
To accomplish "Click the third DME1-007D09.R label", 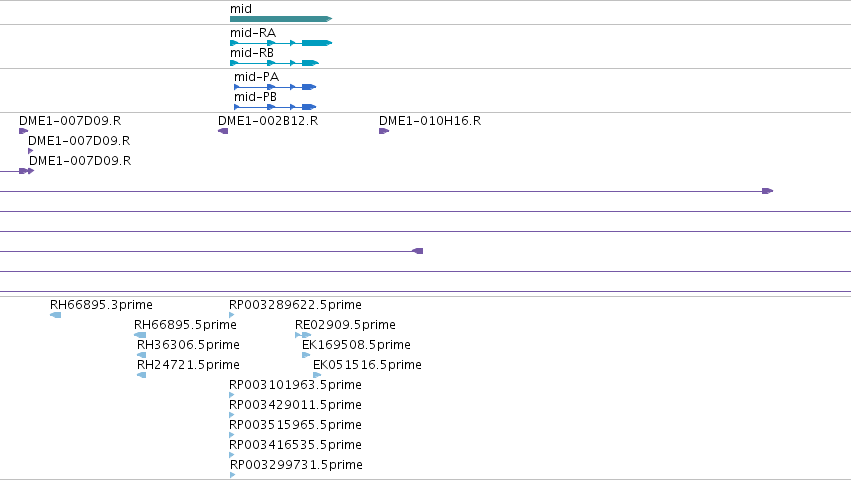I will point(80,161).
